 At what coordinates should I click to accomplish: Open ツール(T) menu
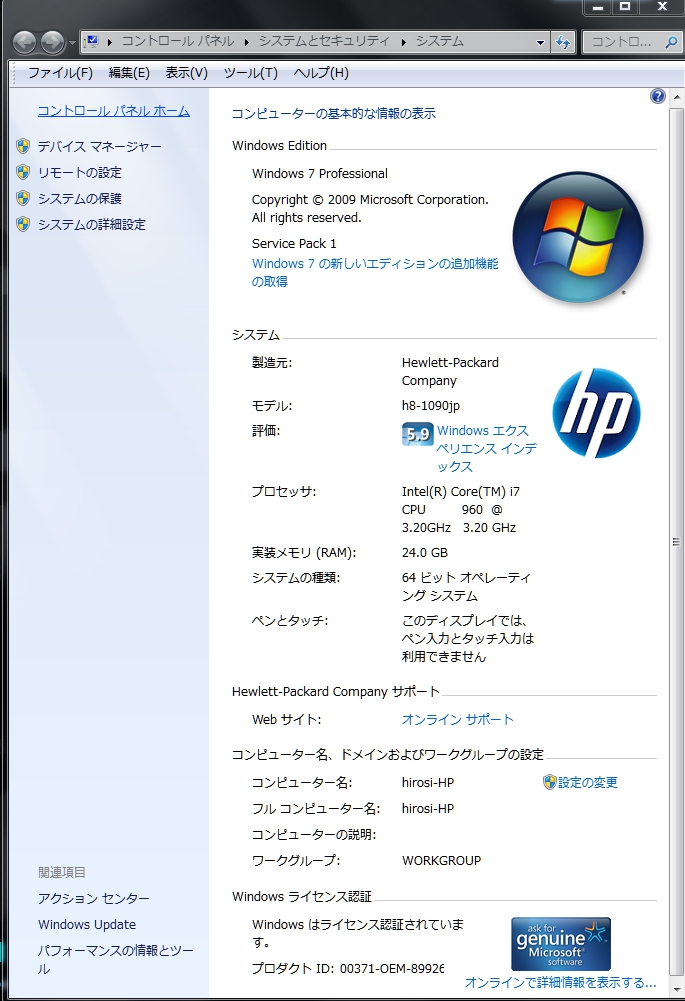click(250, 73)
